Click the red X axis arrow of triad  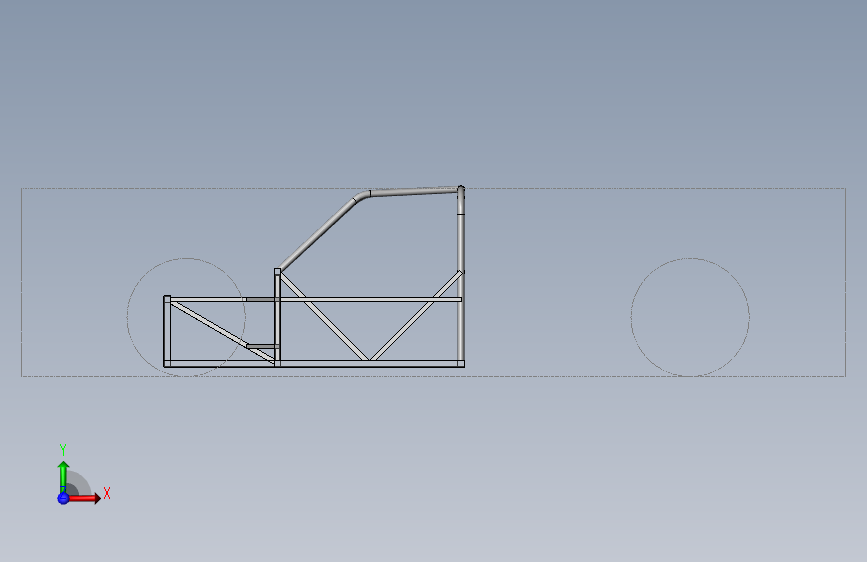[x=84, y=498]
